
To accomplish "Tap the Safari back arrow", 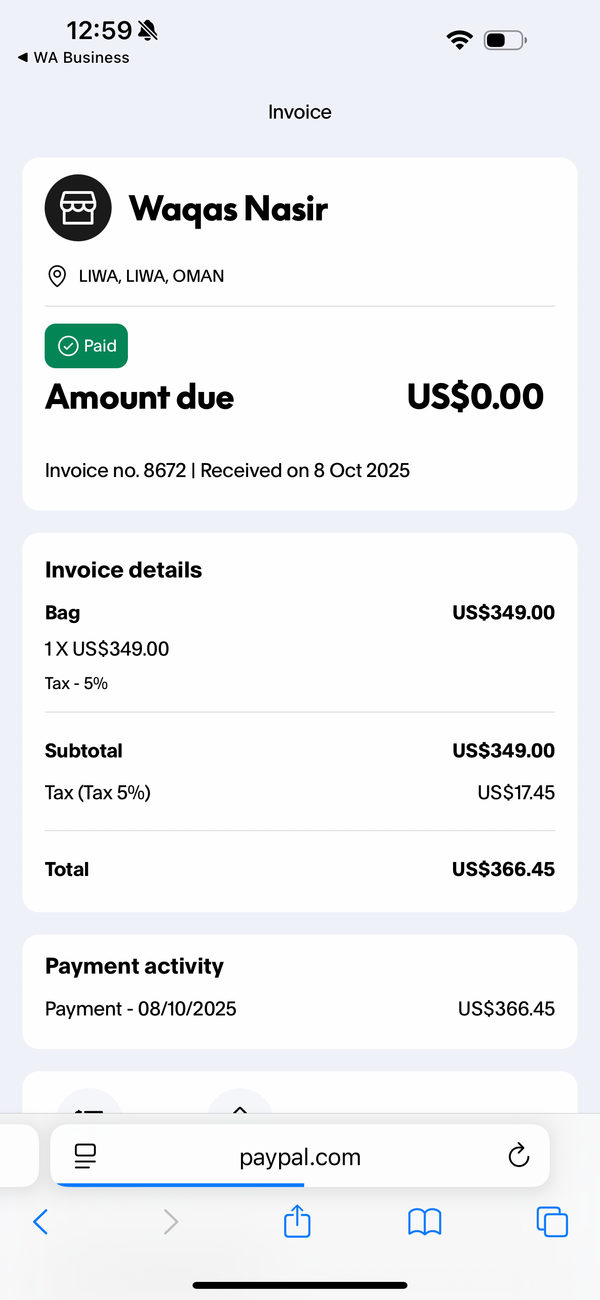I will point(40,1221).
